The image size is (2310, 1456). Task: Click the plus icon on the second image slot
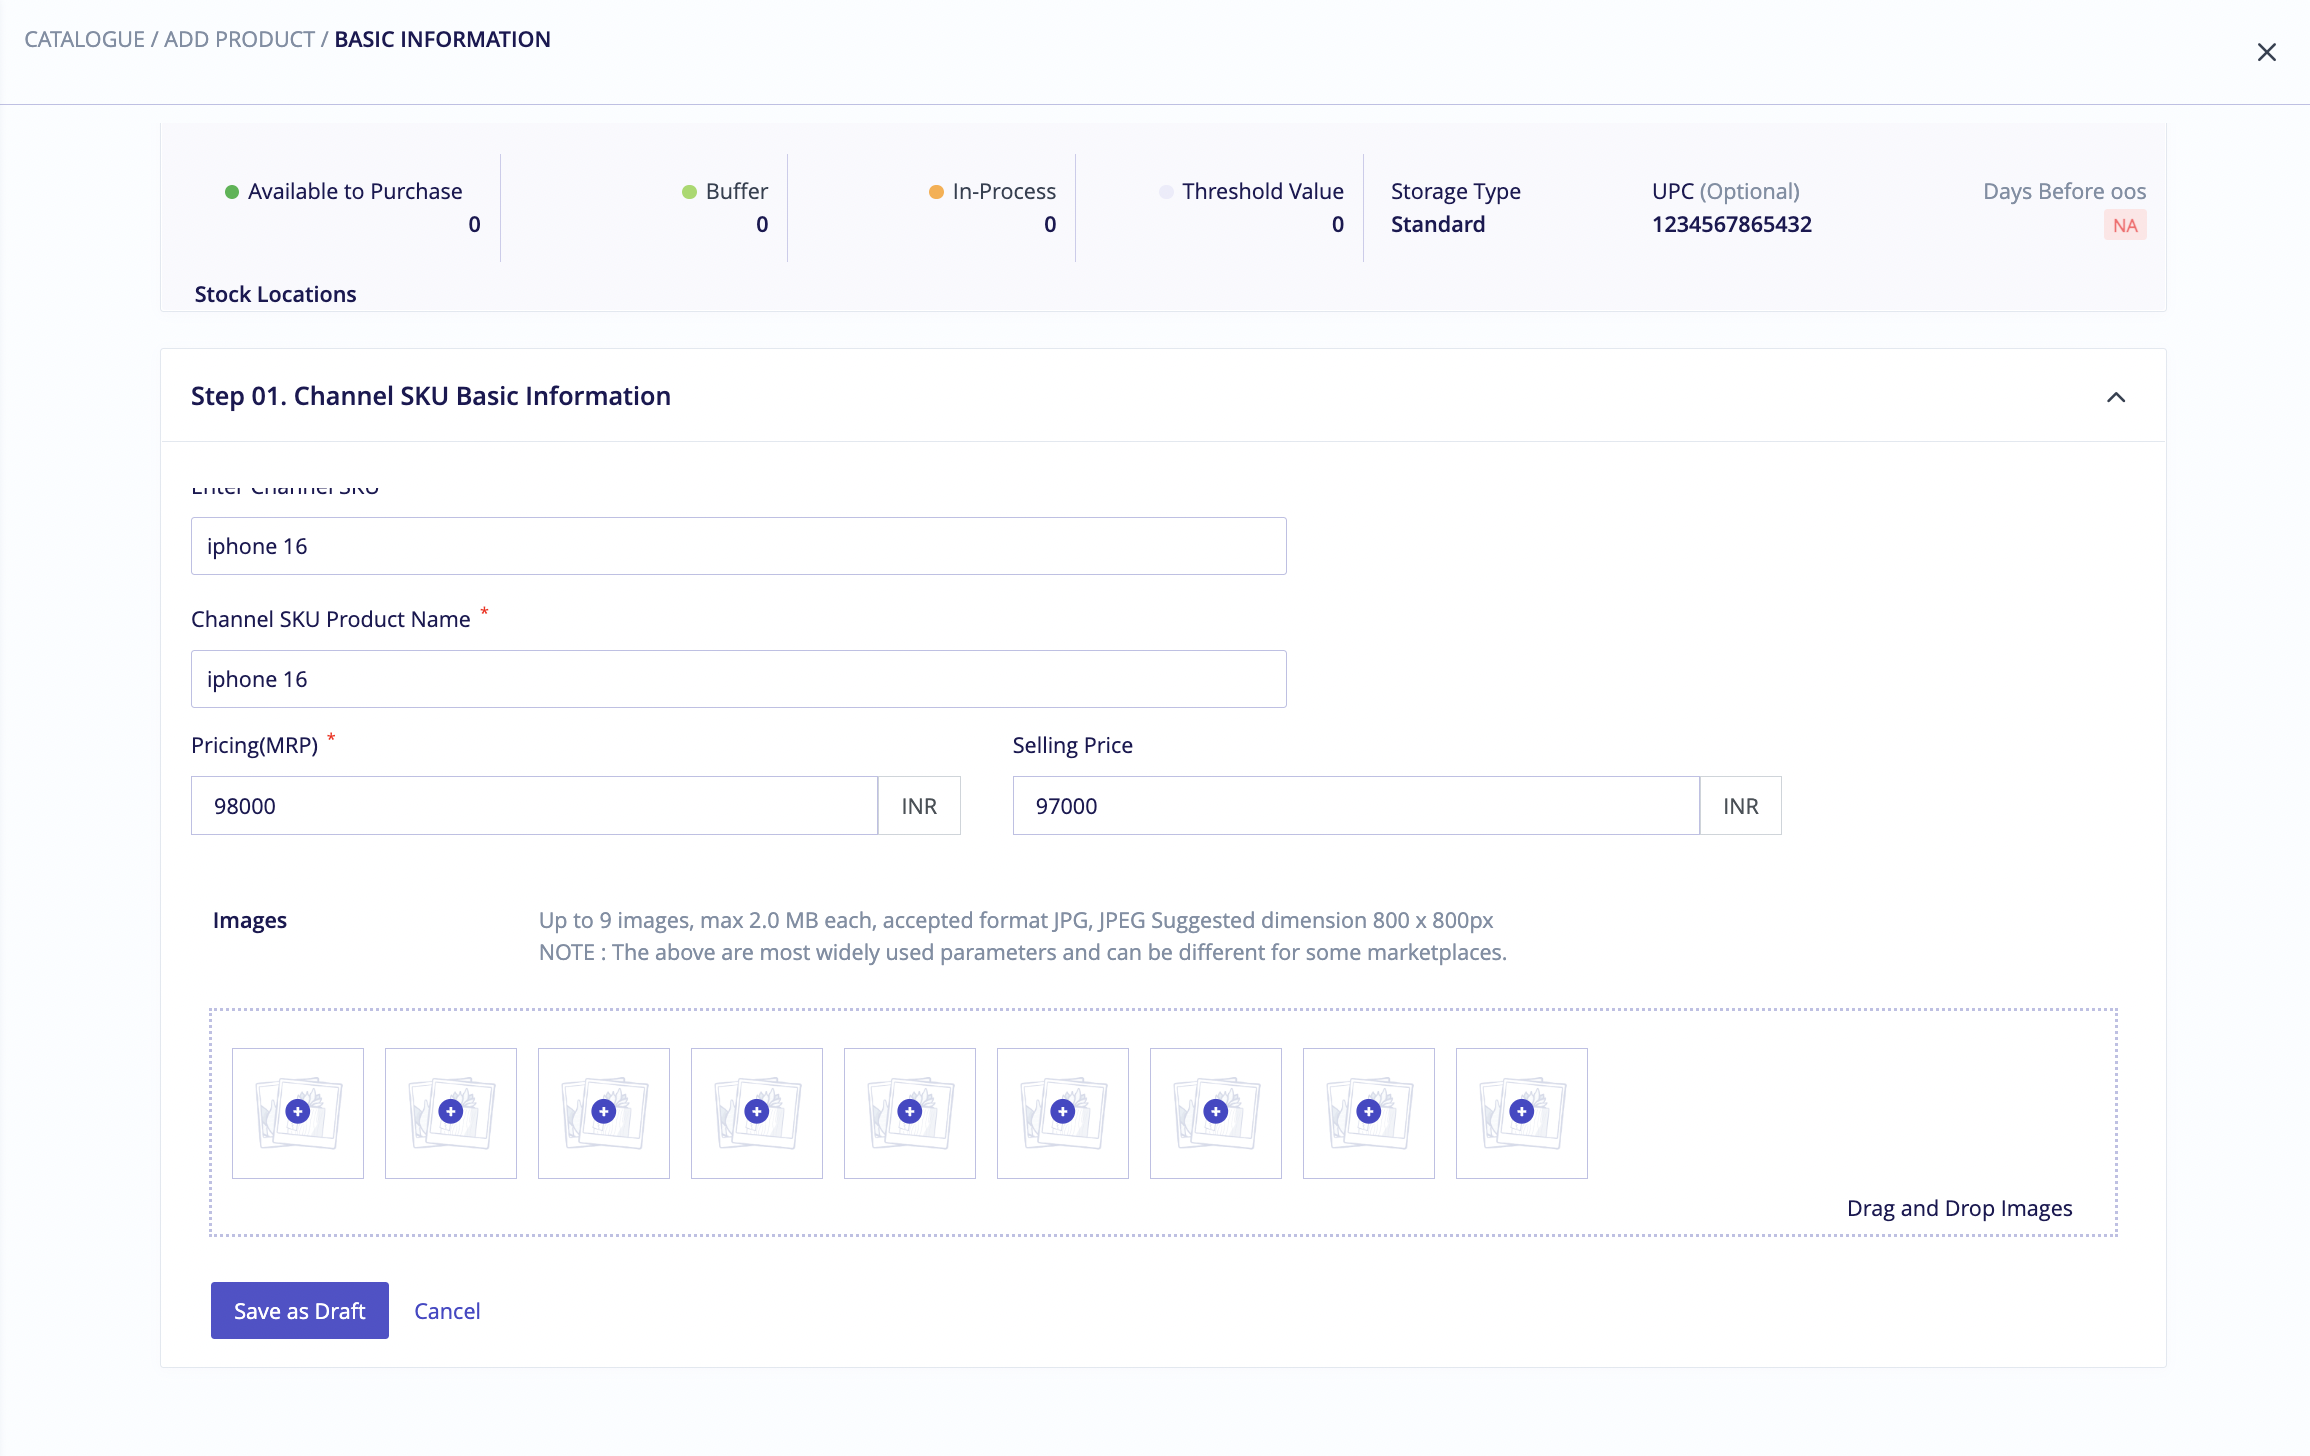click(x=451, y=1113)
